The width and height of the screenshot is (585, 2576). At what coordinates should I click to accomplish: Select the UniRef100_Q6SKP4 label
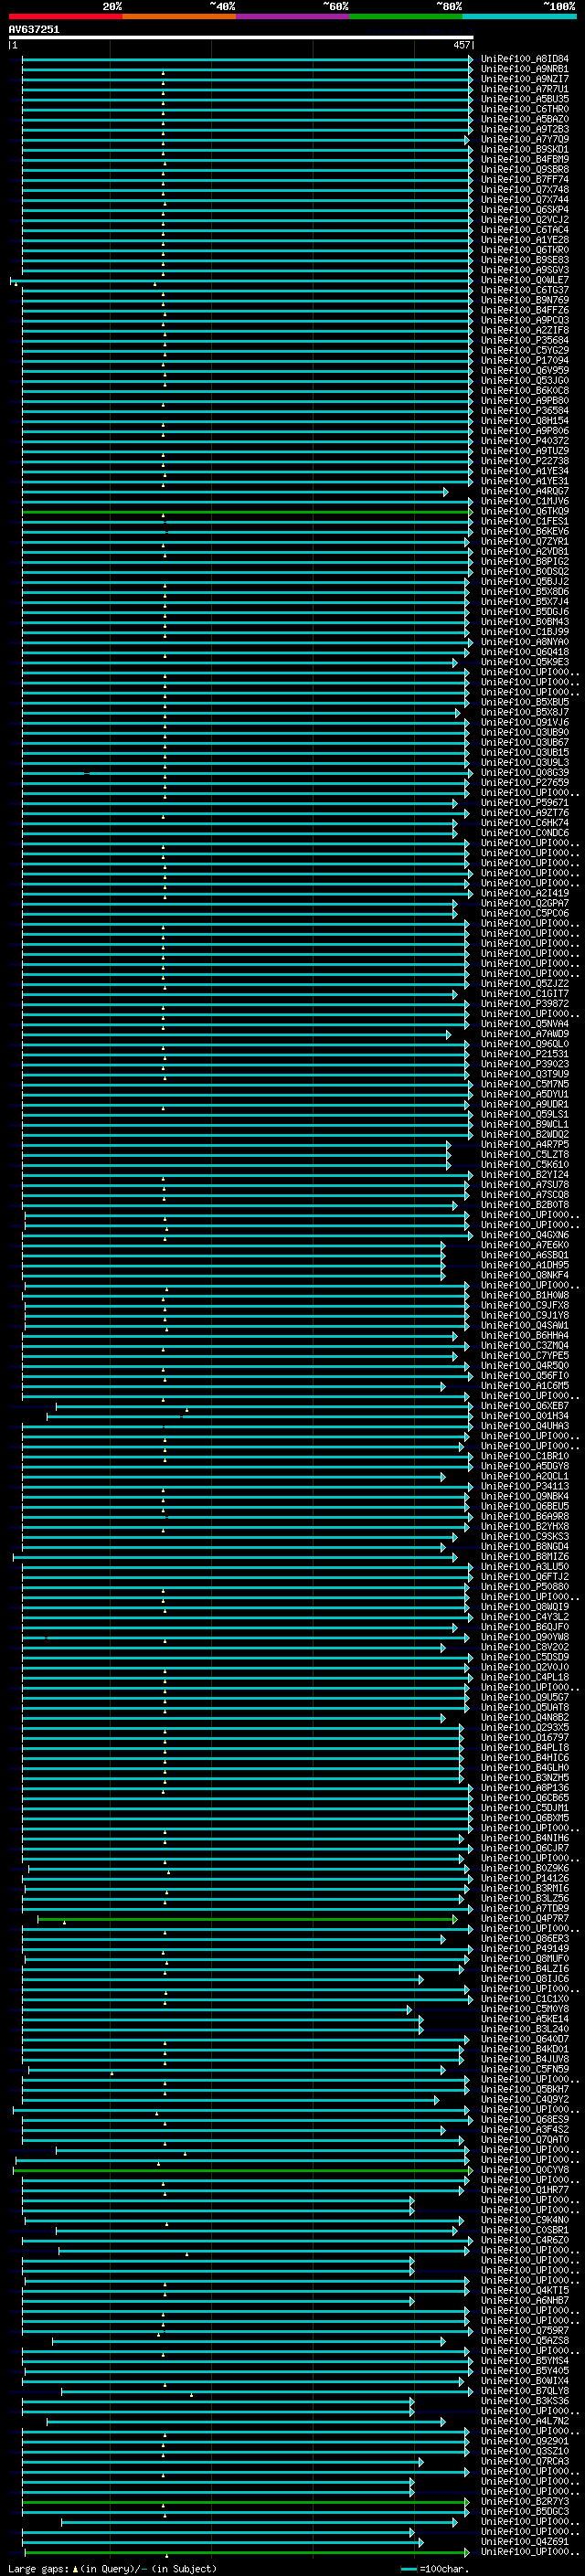click(524, 209)
